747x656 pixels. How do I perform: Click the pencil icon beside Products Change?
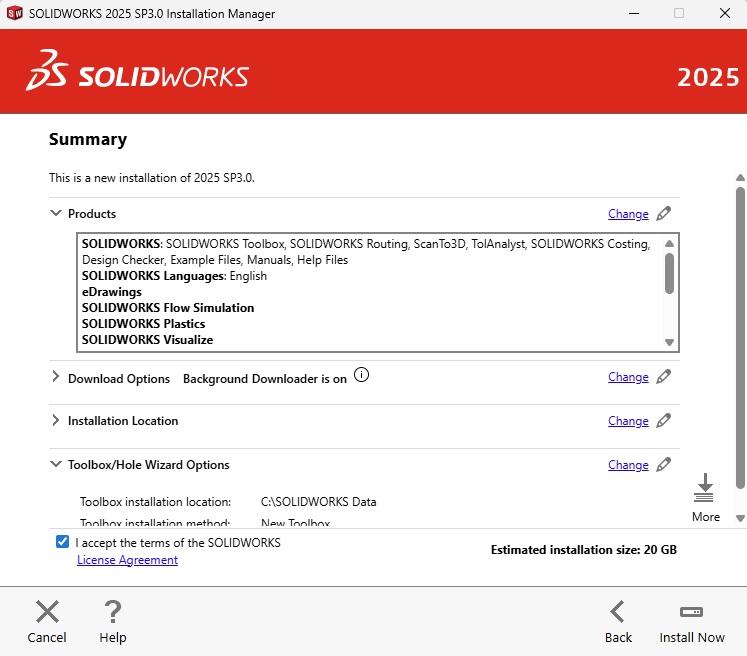[x=664, y=214]
